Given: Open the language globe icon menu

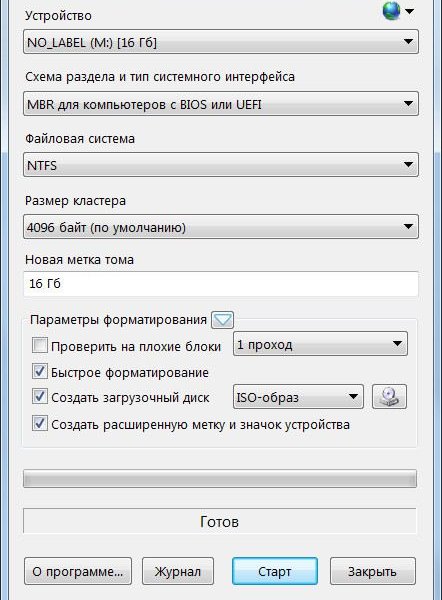Looking at the screenshot, I should point(391,11).
